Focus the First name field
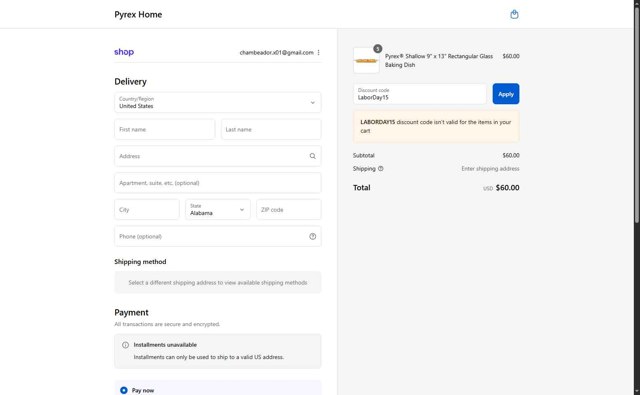 coord(164,129)
